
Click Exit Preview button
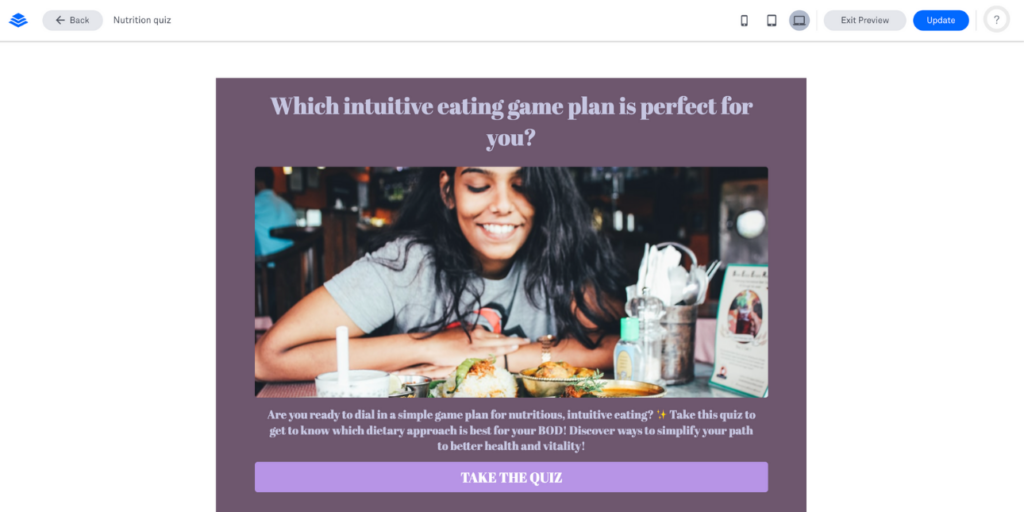coord(865,20)
